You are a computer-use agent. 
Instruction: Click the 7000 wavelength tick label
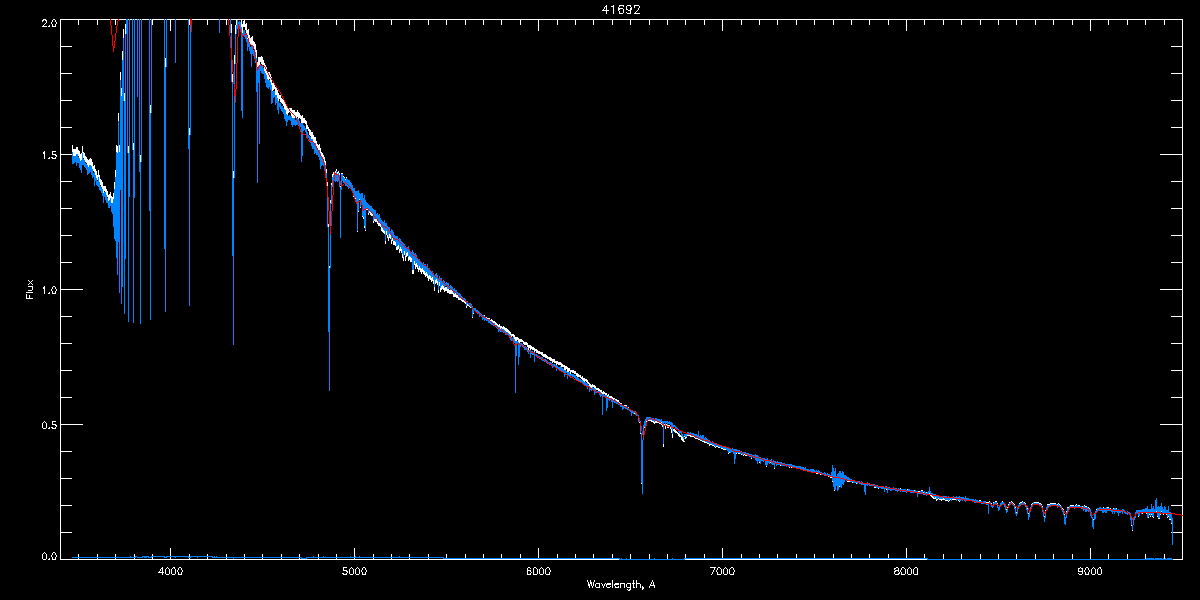pyautogui.click(x=722, y=572)
